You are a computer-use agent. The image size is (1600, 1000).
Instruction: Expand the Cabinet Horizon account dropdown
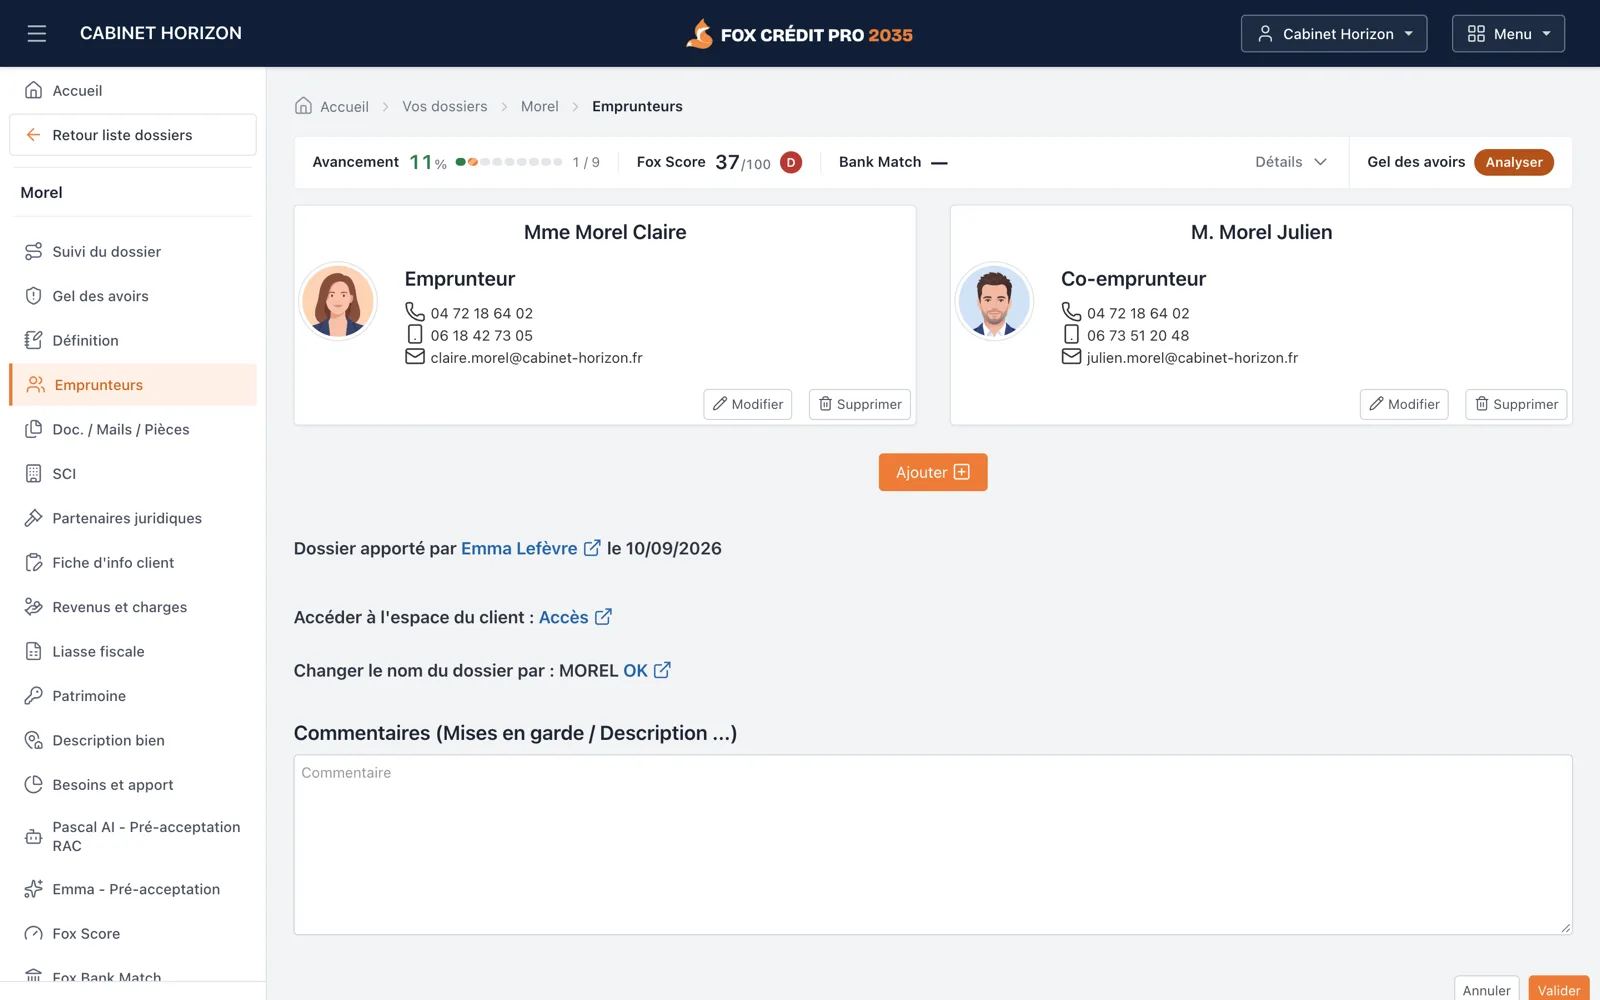(1334, 34)
